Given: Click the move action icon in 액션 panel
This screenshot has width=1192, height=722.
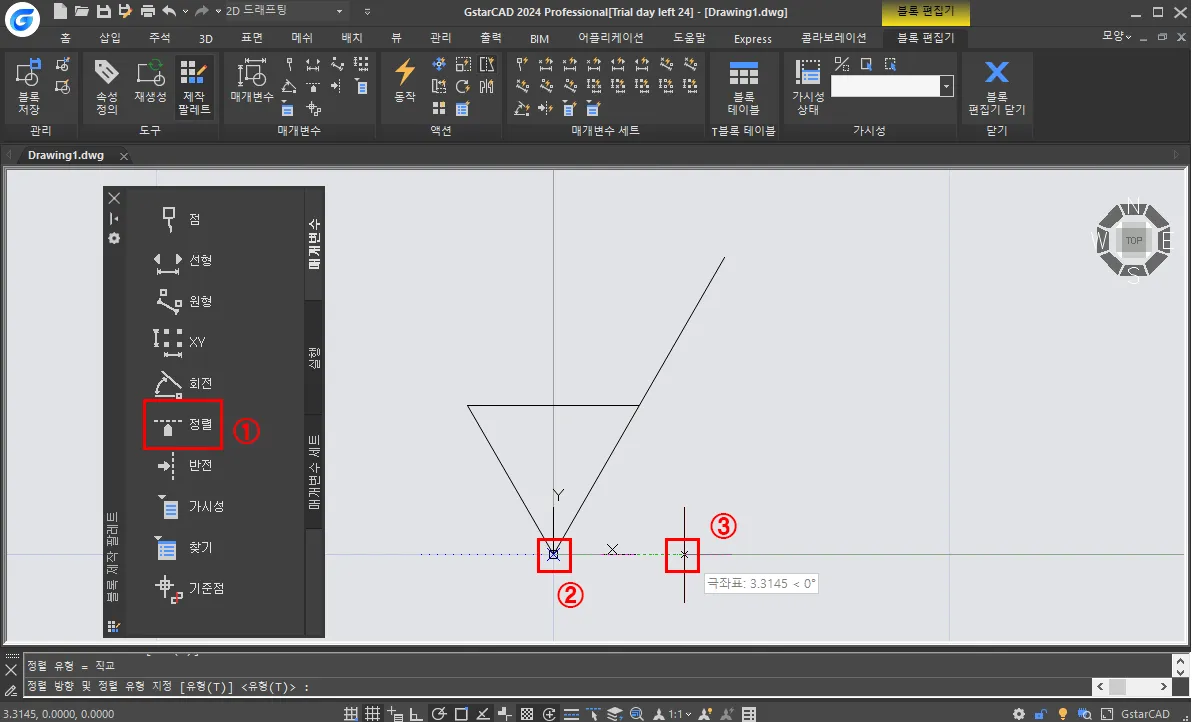Looking at the screenshot, I should tap(439, 64).
